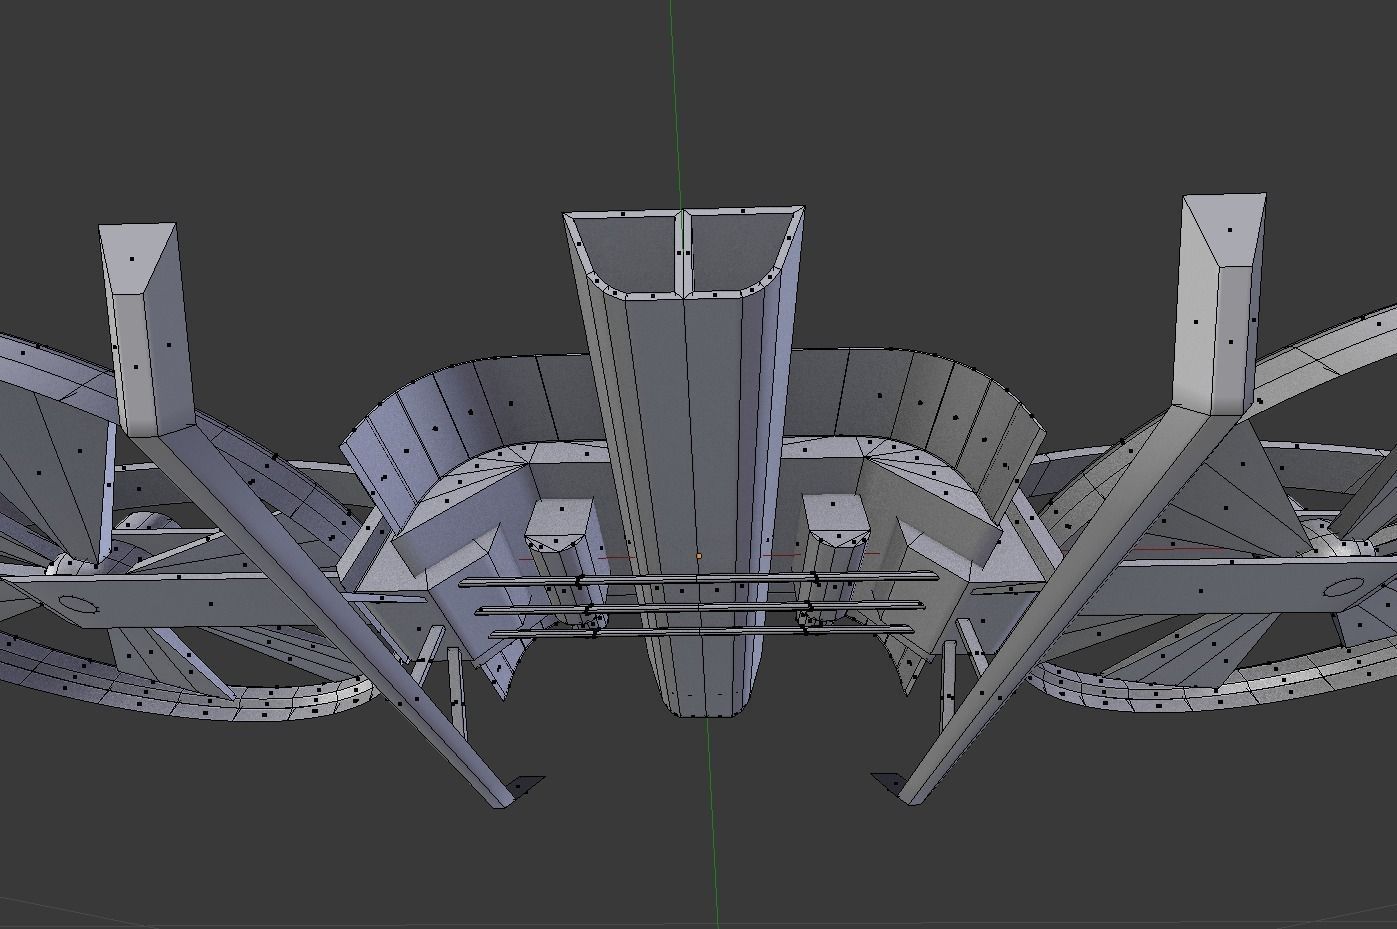
Task: Select the vertex at the tower's top edge
Action: coord(625,214)
